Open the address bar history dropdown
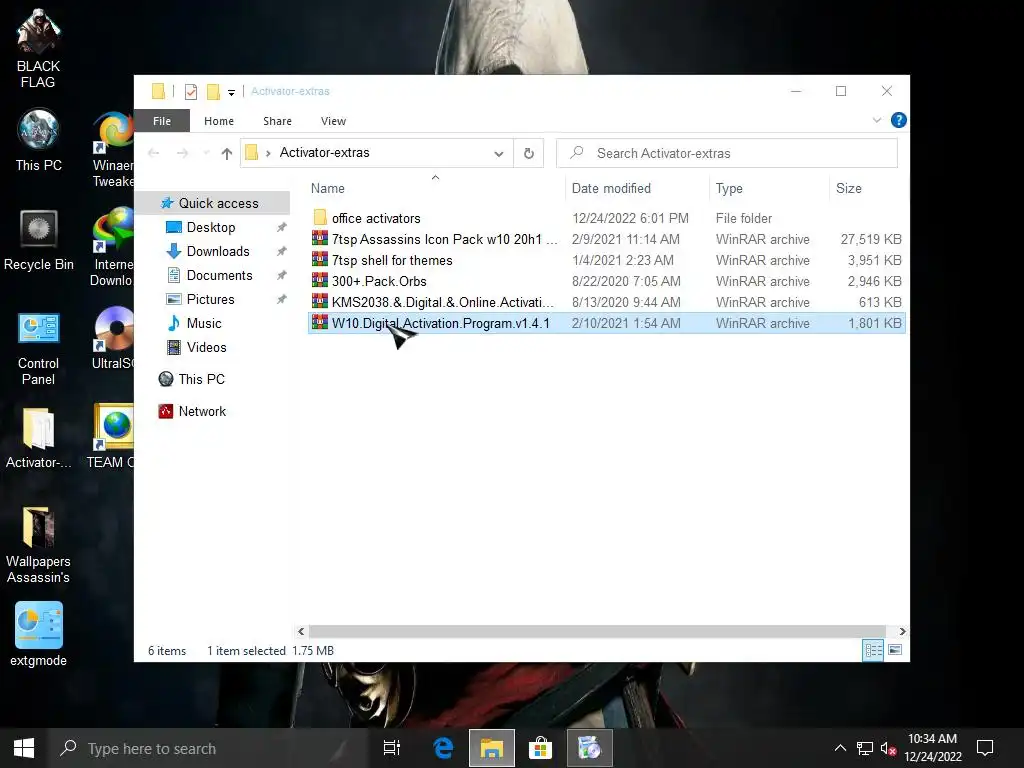Image resolution: width=1024 pixels, height=768 pixels. pyautogui.click(x=498, y=153)
